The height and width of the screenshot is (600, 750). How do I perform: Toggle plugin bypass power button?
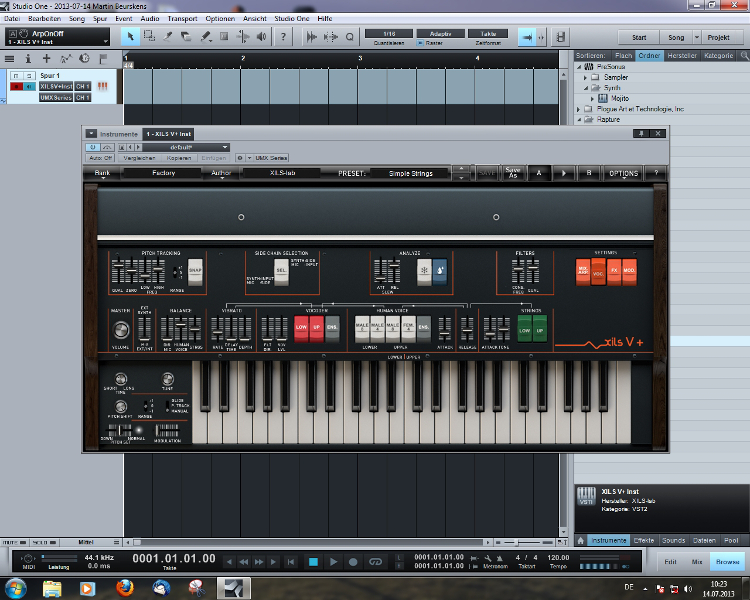pos(92,147)
